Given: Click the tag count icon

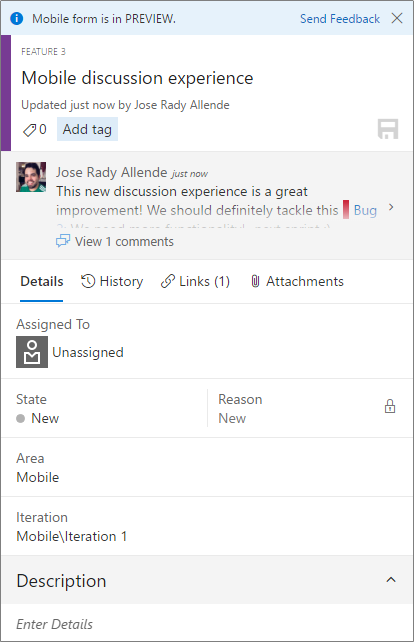Looking at the screenshot, I should click(29, 130).
